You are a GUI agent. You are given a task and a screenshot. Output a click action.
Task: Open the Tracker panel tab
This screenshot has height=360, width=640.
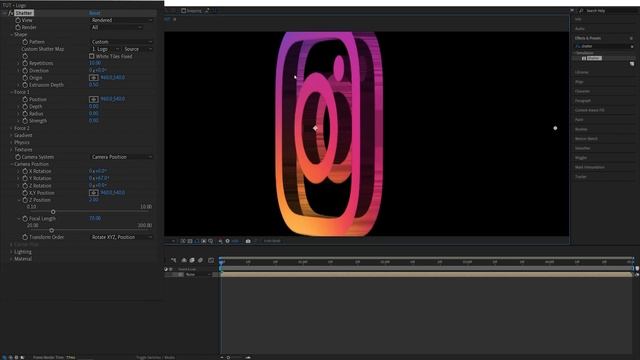click(x=581, y=177)
